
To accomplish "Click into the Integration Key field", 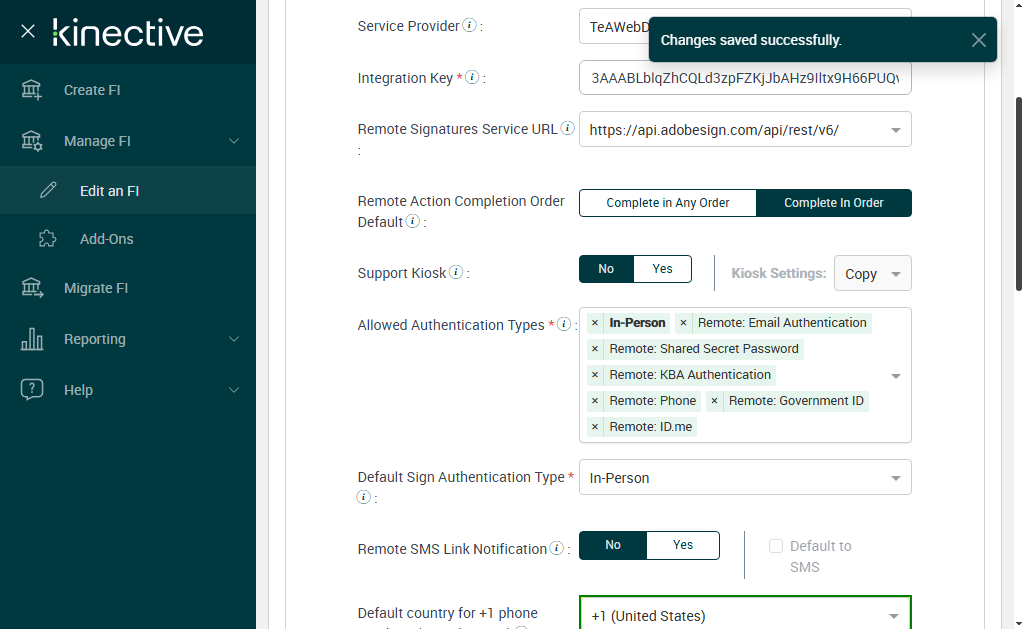I will pos(744,78).
